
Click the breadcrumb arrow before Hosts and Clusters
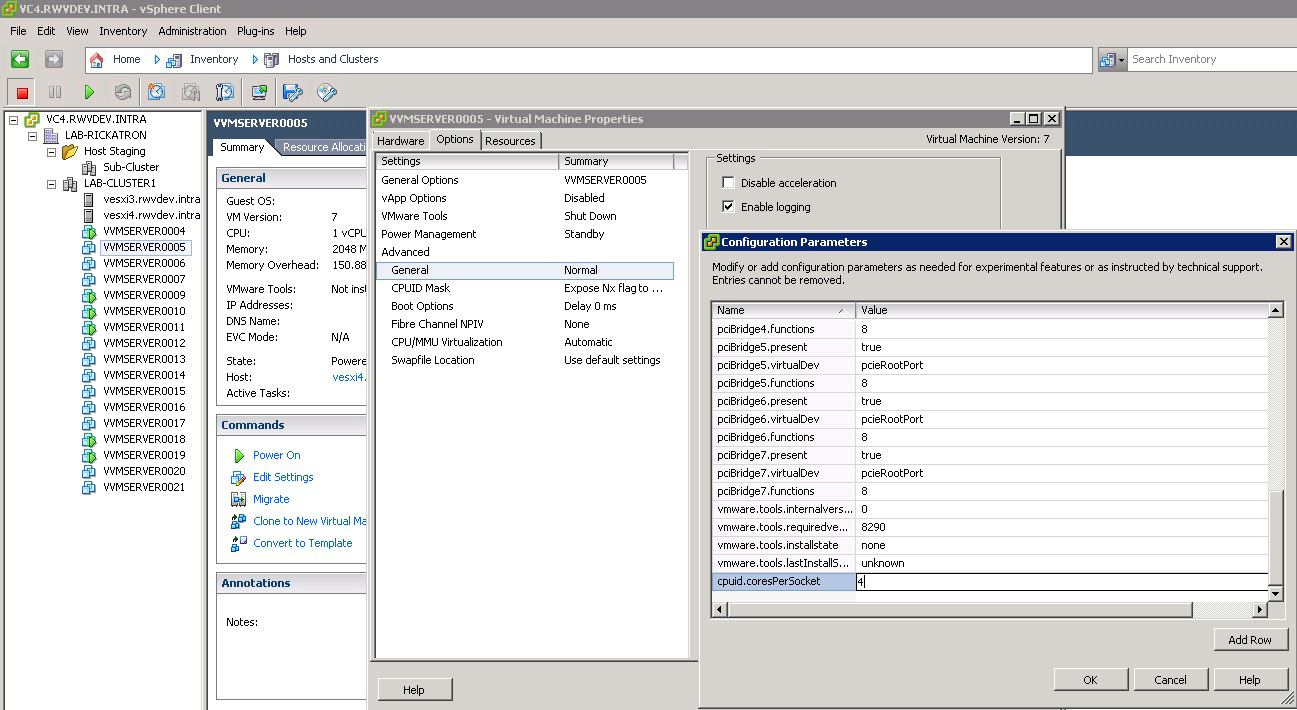pos(255,60)
